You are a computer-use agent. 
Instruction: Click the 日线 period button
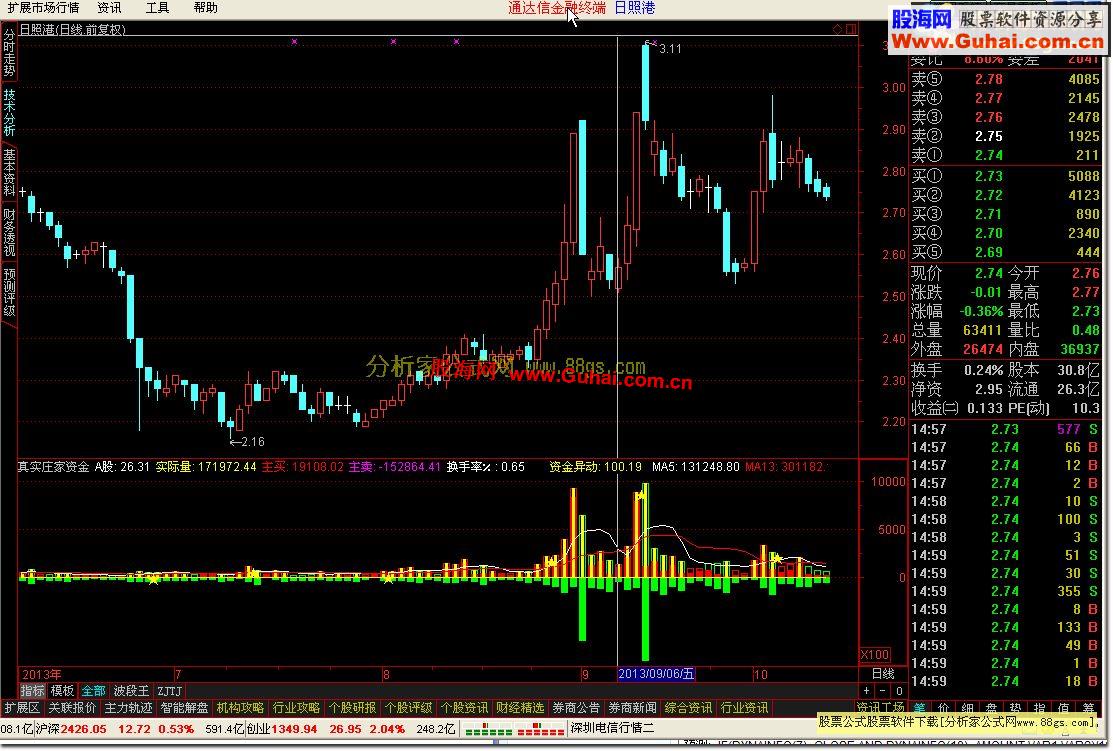[883, 673]
